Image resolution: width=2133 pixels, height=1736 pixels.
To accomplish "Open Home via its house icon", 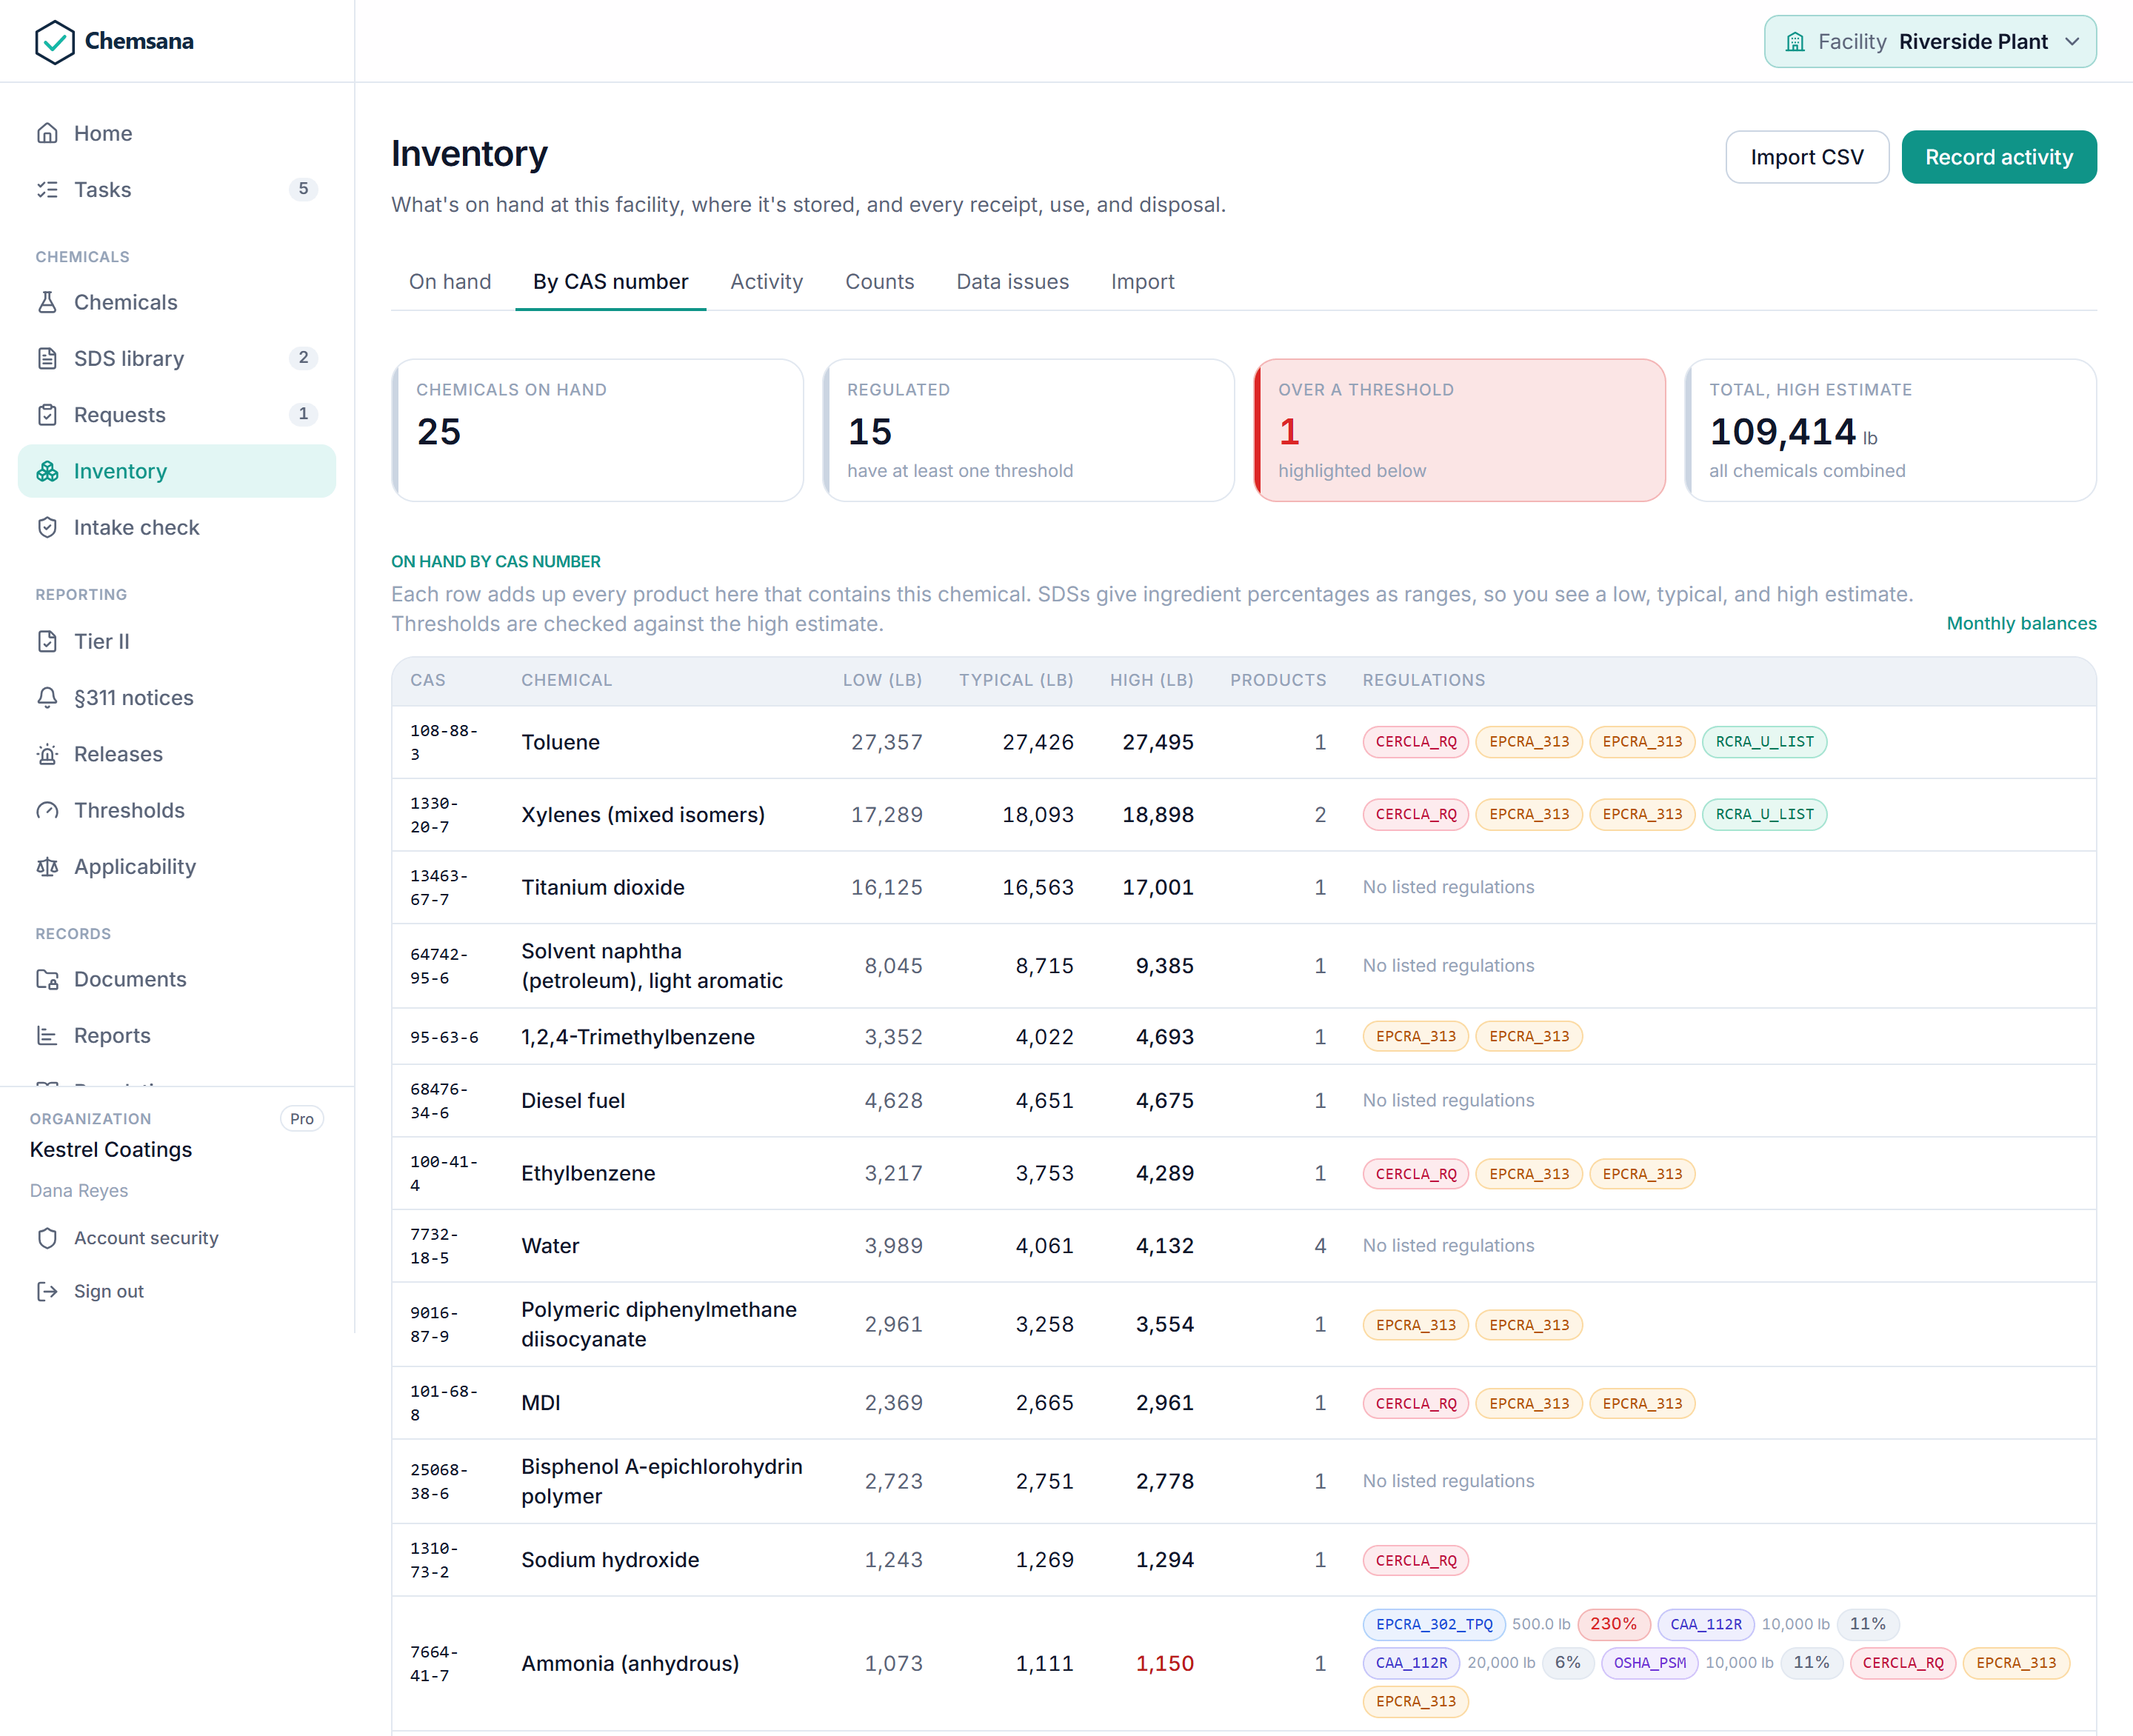I will tap(47, 133).
